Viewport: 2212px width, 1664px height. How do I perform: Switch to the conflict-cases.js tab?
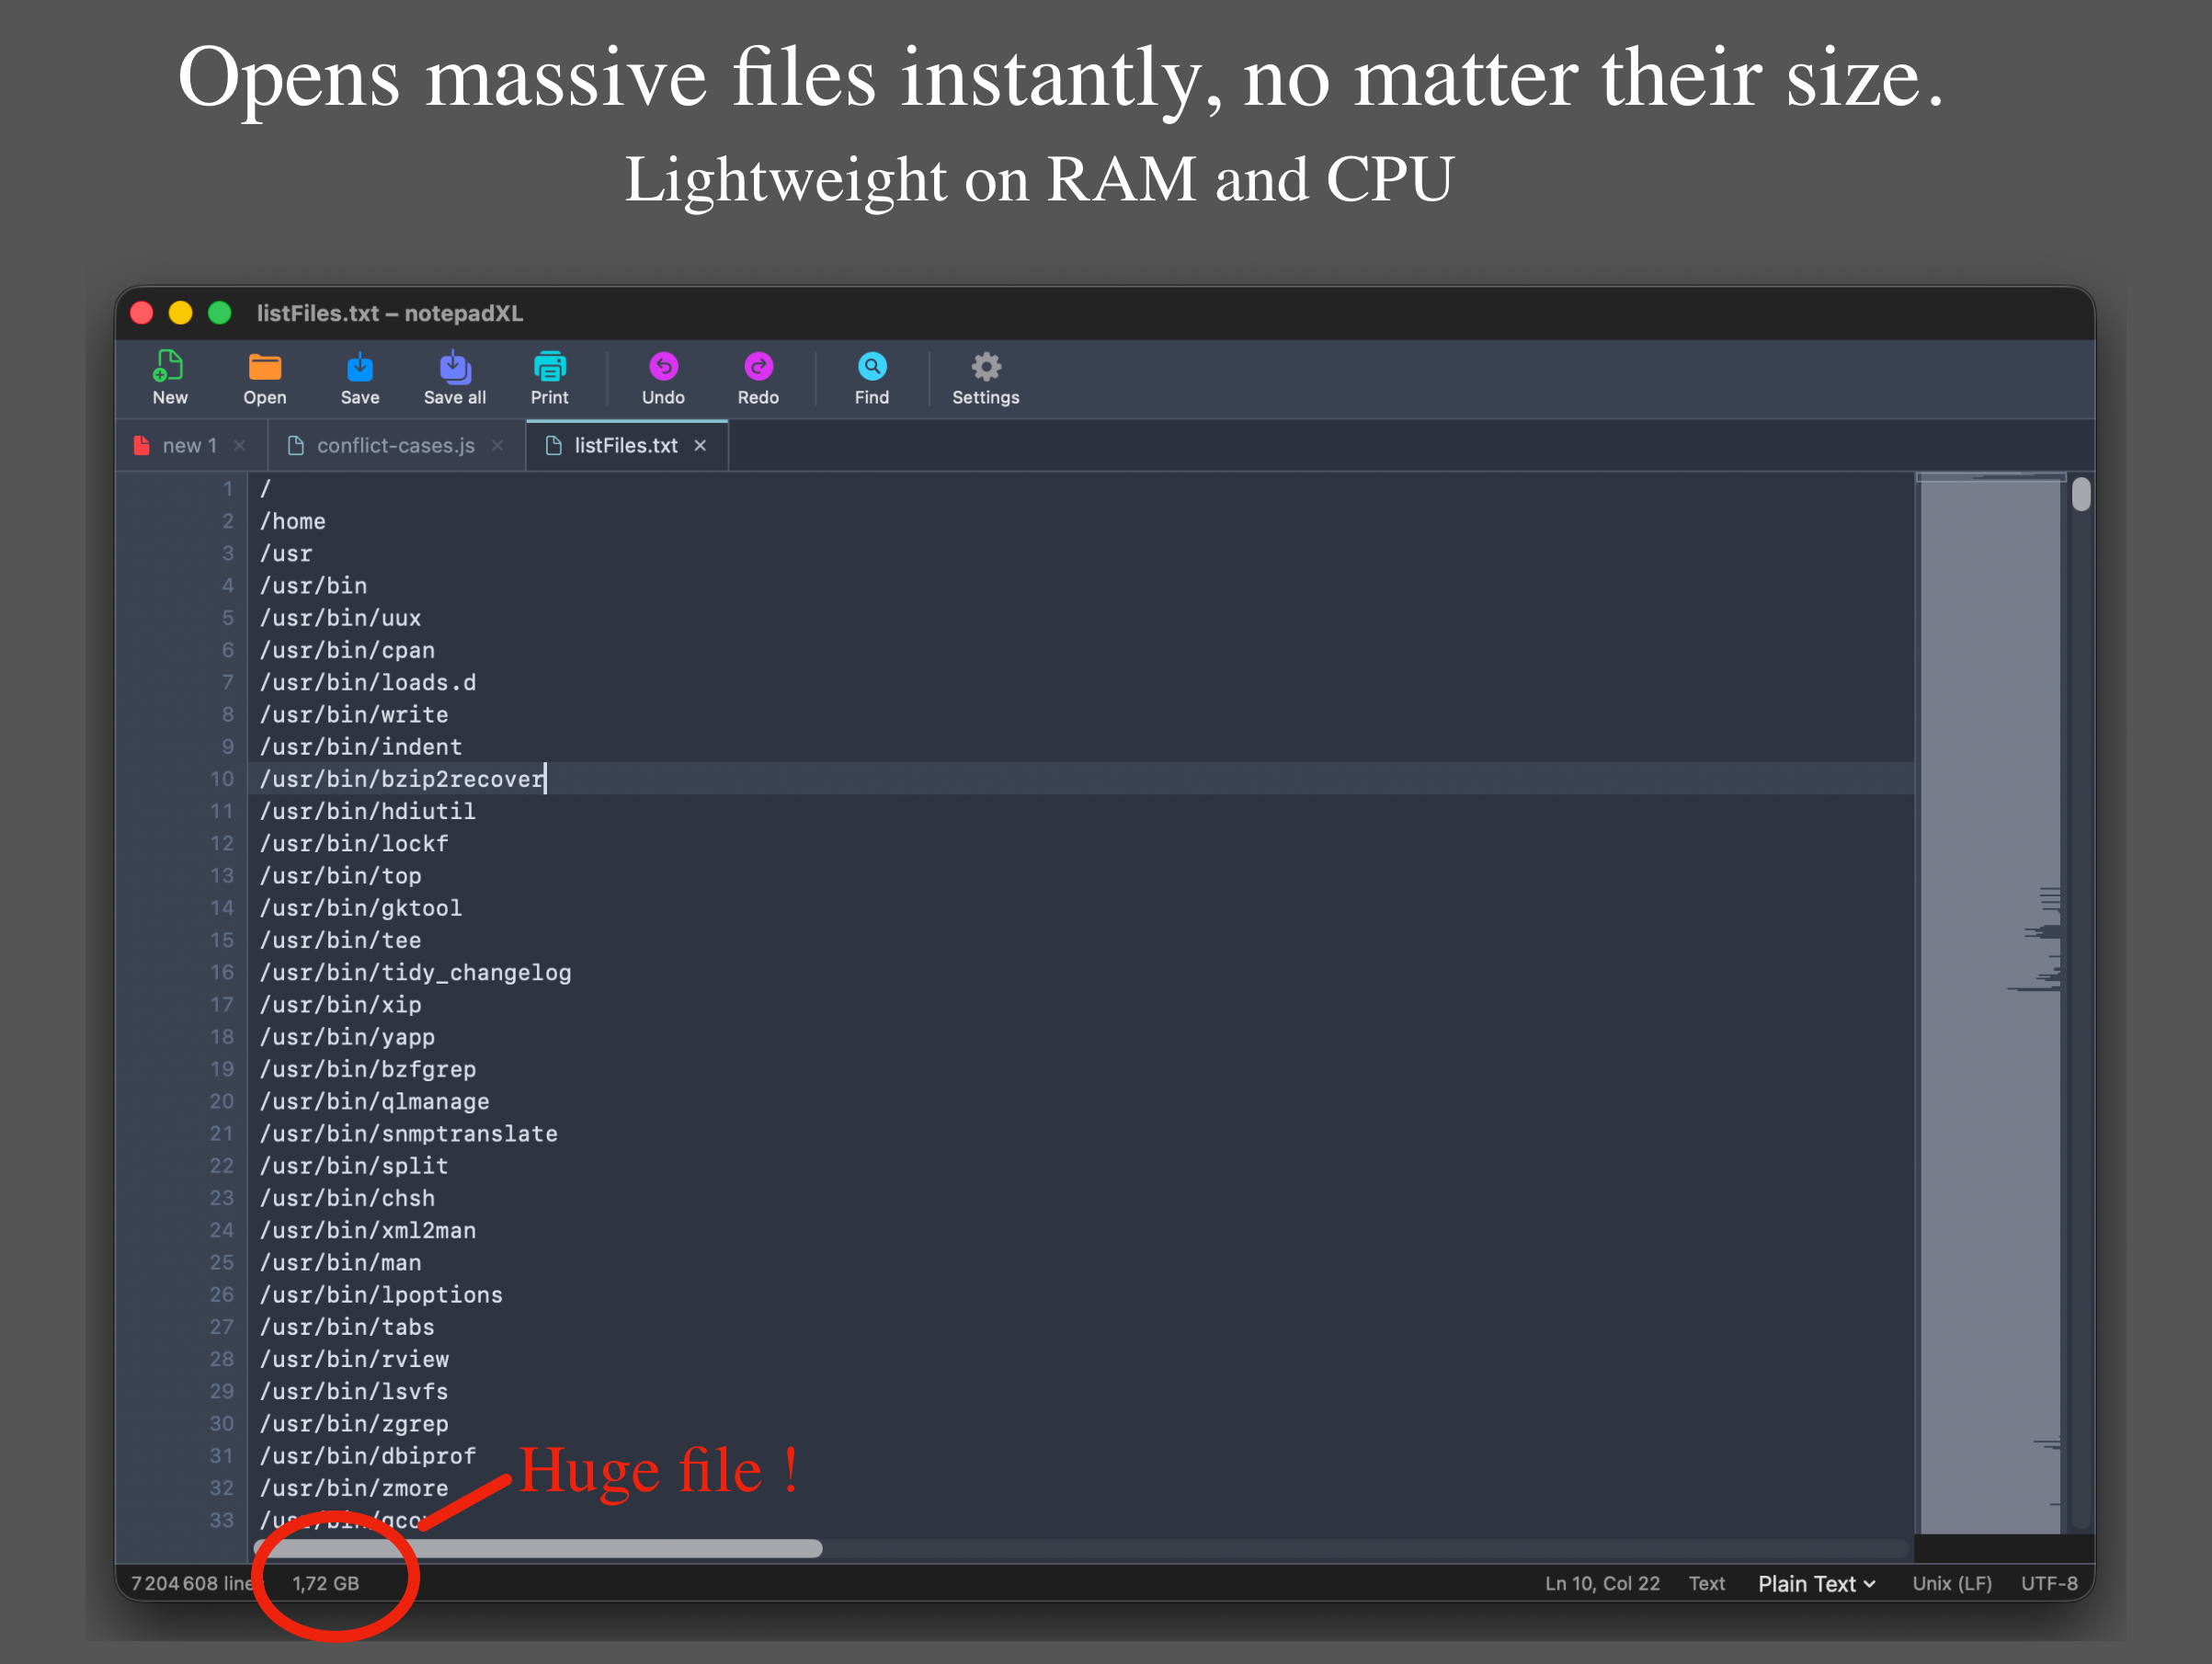point(396,446)
